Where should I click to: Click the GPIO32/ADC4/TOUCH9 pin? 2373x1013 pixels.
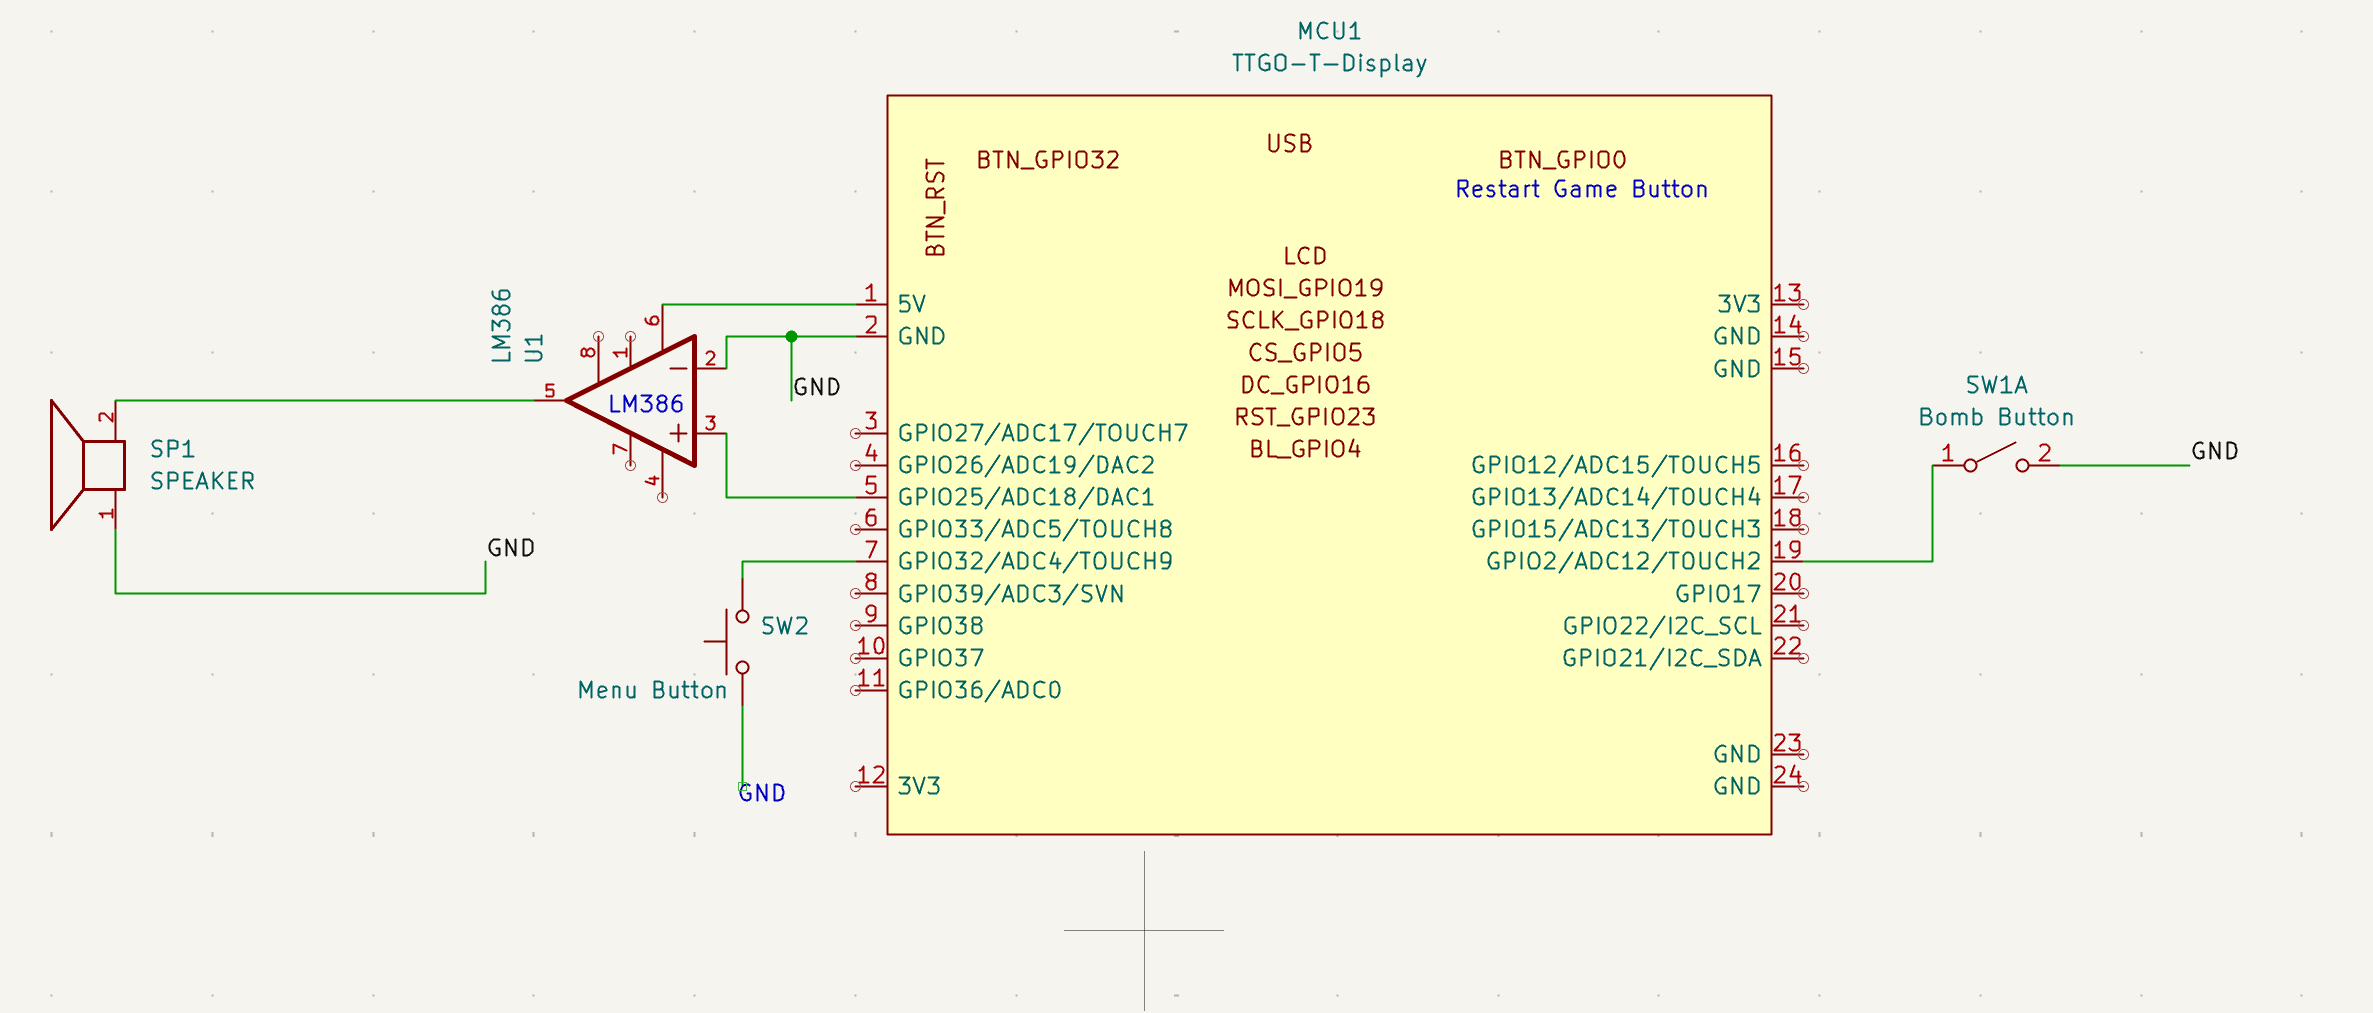1034,561
